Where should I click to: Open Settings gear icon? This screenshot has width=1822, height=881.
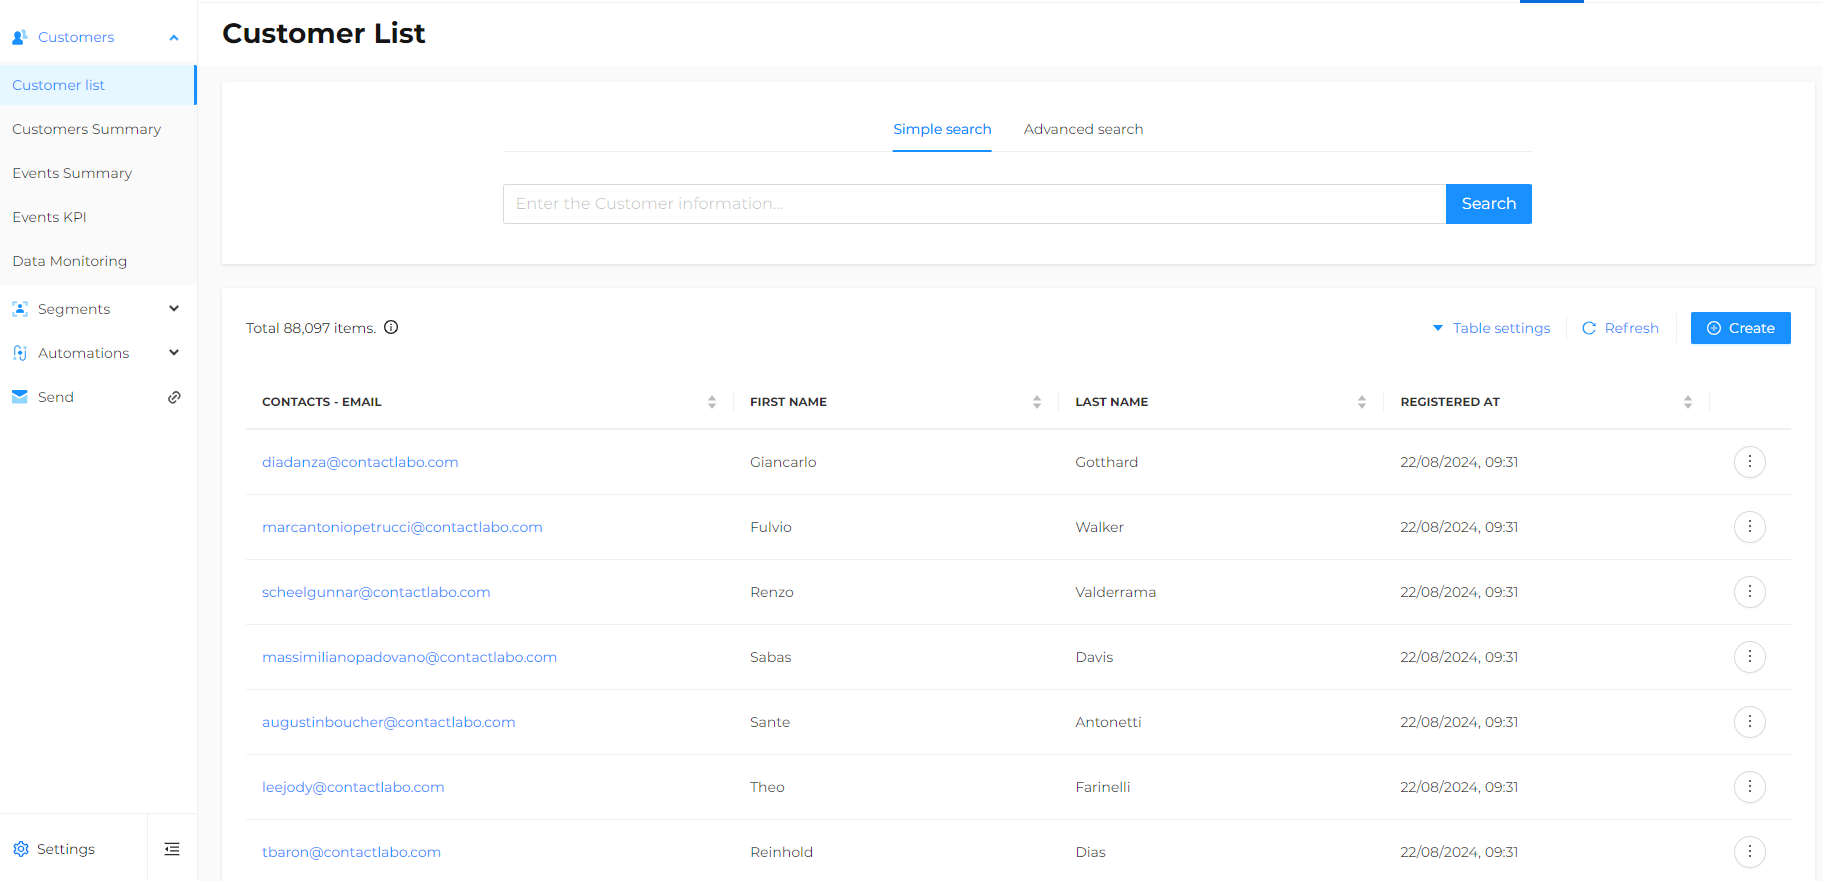(x=21, y=849)
